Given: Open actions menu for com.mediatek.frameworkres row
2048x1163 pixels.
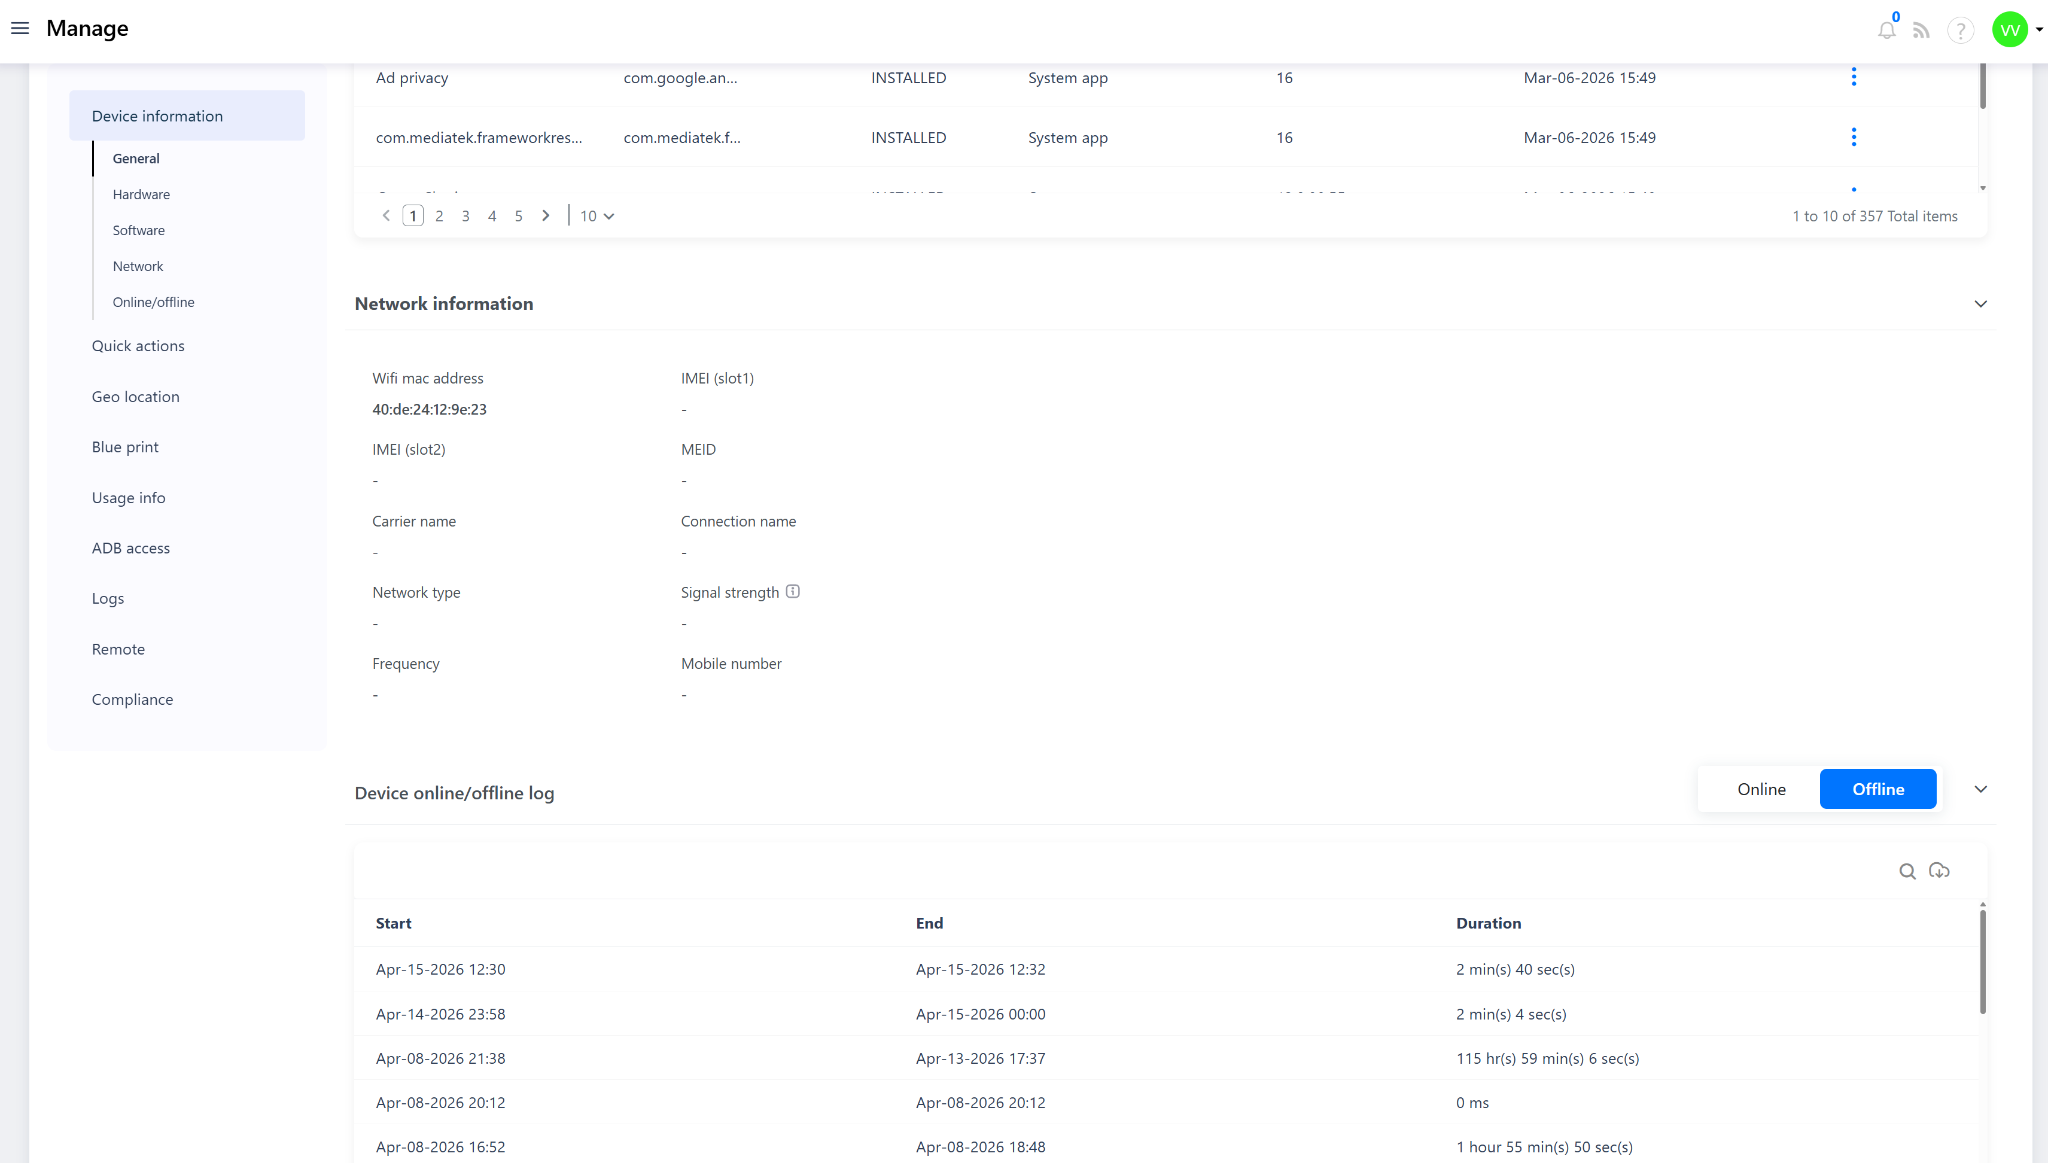Looking at the screenshot, I should click(1853, 137).
